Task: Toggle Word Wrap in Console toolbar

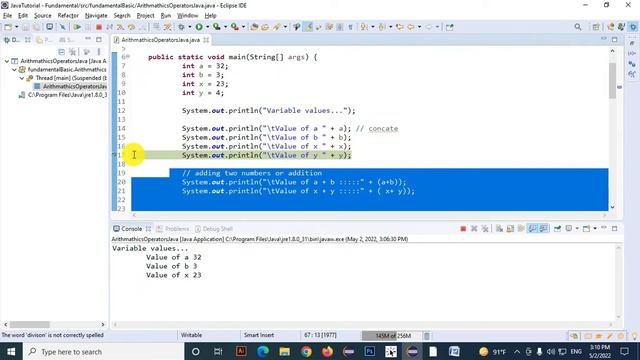Action: click(521, 229)
